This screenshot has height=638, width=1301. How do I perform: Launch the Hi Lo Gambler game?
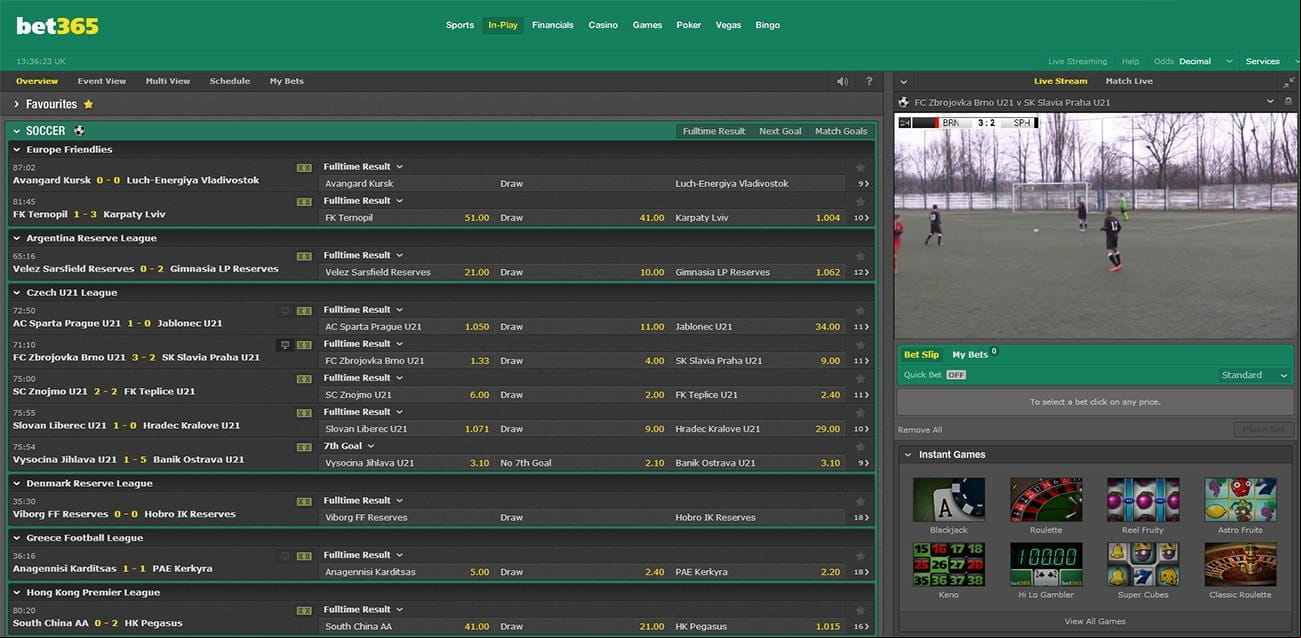(1046, 565)
